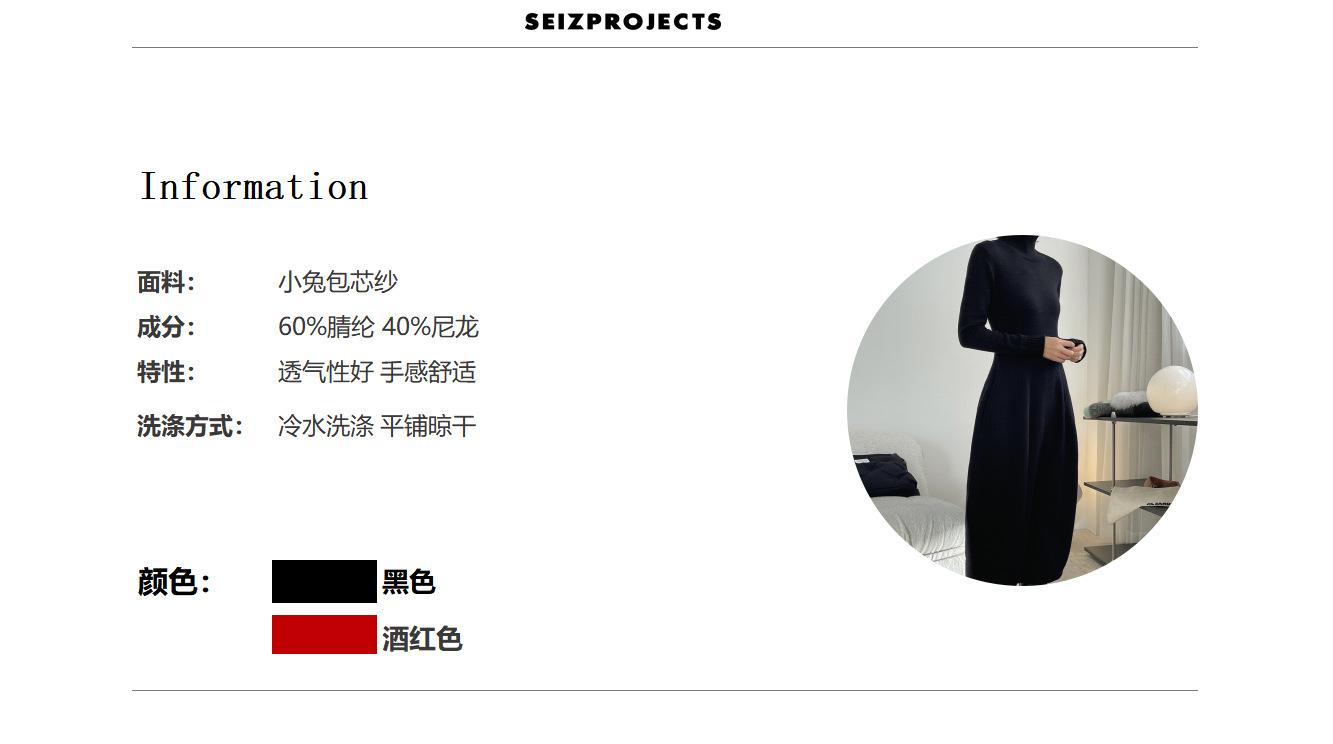The height and width of the screenshot is (744, 1333).
Task: Select the 颜色 color label
Action: coord(174,582)
